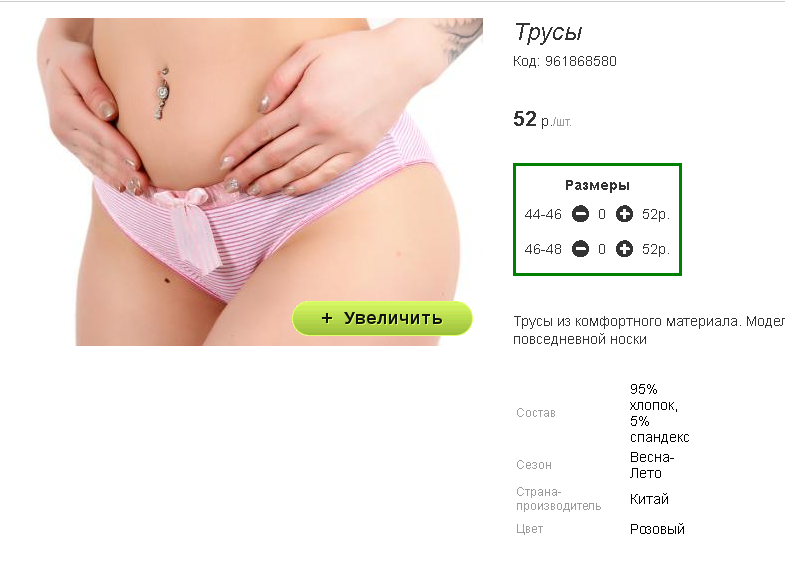Click the 52р. price in the 44-46 row
This screenshot has width=785, height=565.
656,215
